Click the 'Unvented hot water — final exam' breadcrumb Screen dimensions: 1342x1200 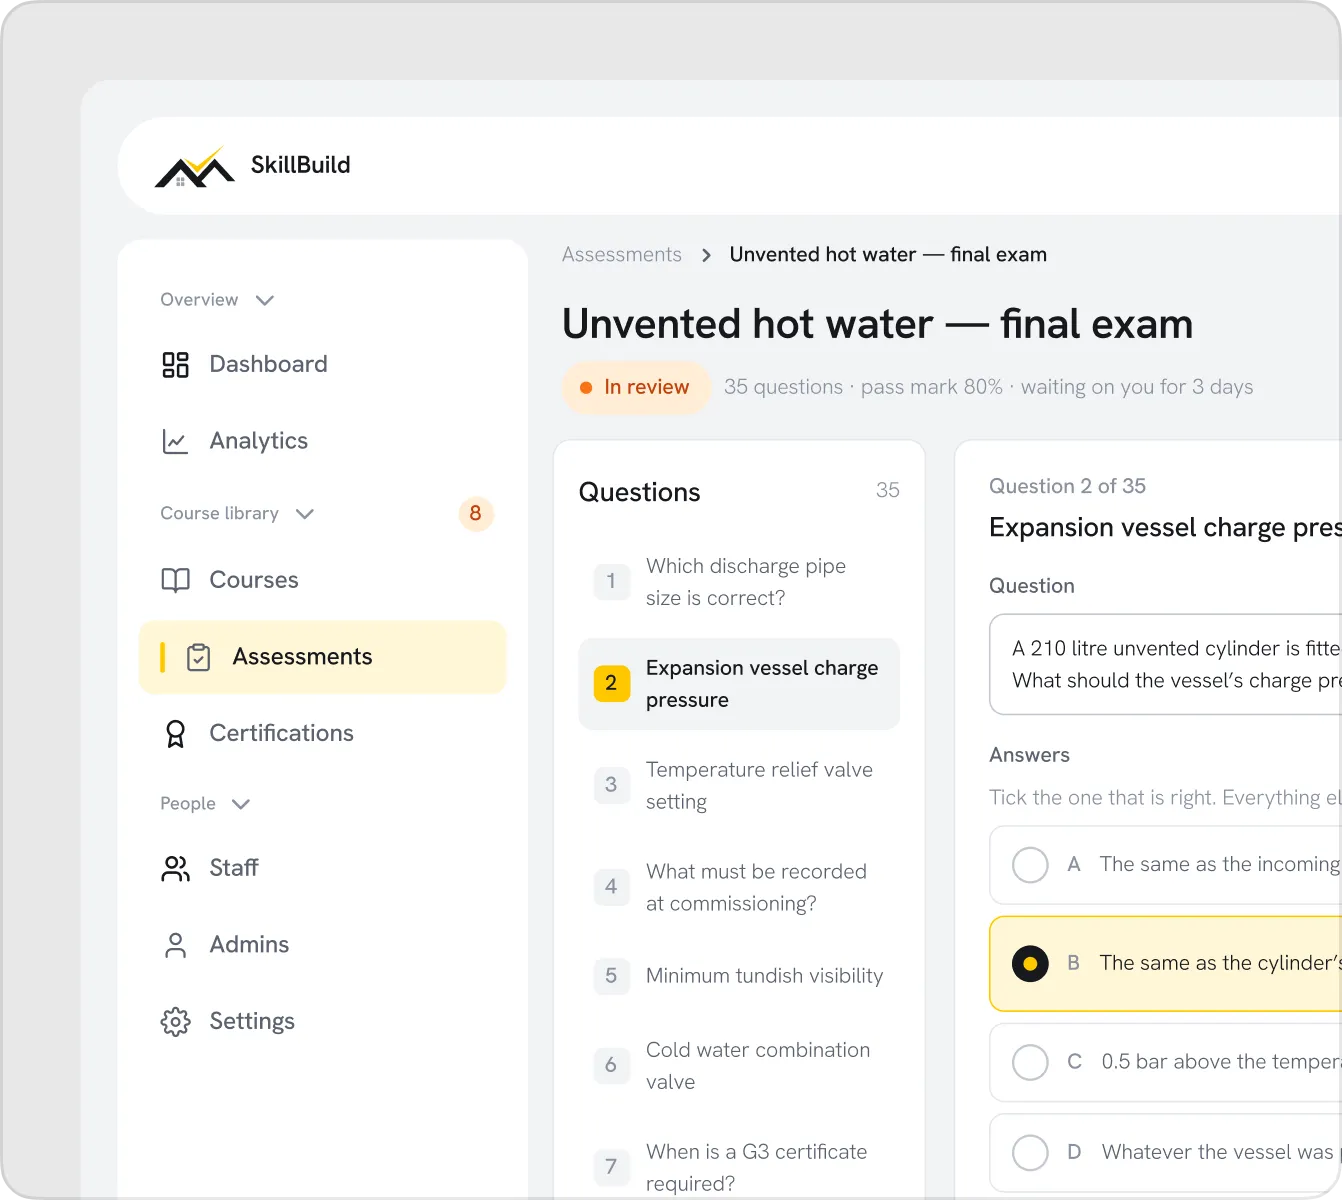click(888, 255)
